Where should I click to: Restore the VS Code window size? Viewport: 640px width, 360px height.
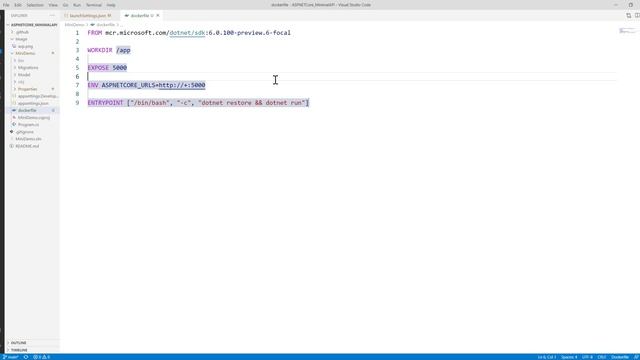click(631, 5)
